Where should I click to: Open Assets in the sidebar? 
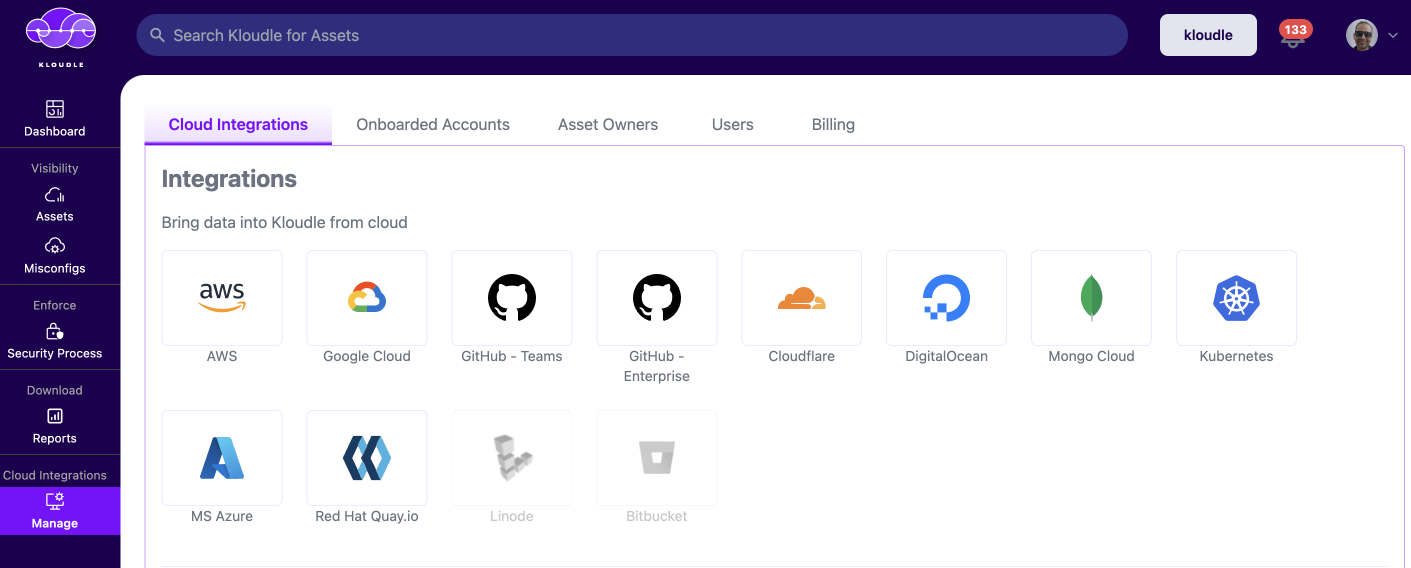pyautogui.click(x=55, y=204)
